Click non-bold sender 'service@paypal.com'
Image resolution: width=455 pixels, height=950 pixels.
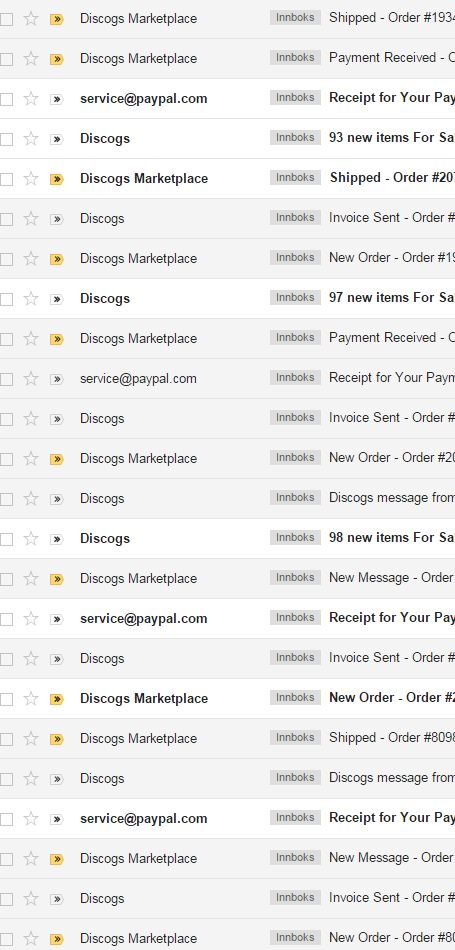coord(138,379)
